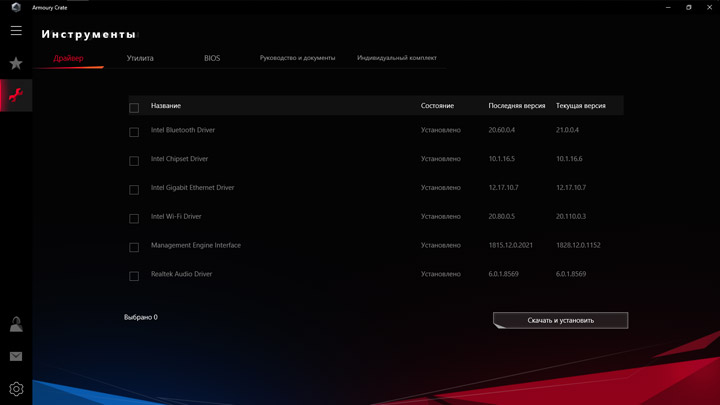Click latest version 1815.12.0.2021
This screenshot has height=405, width=720.
[511, 245]
